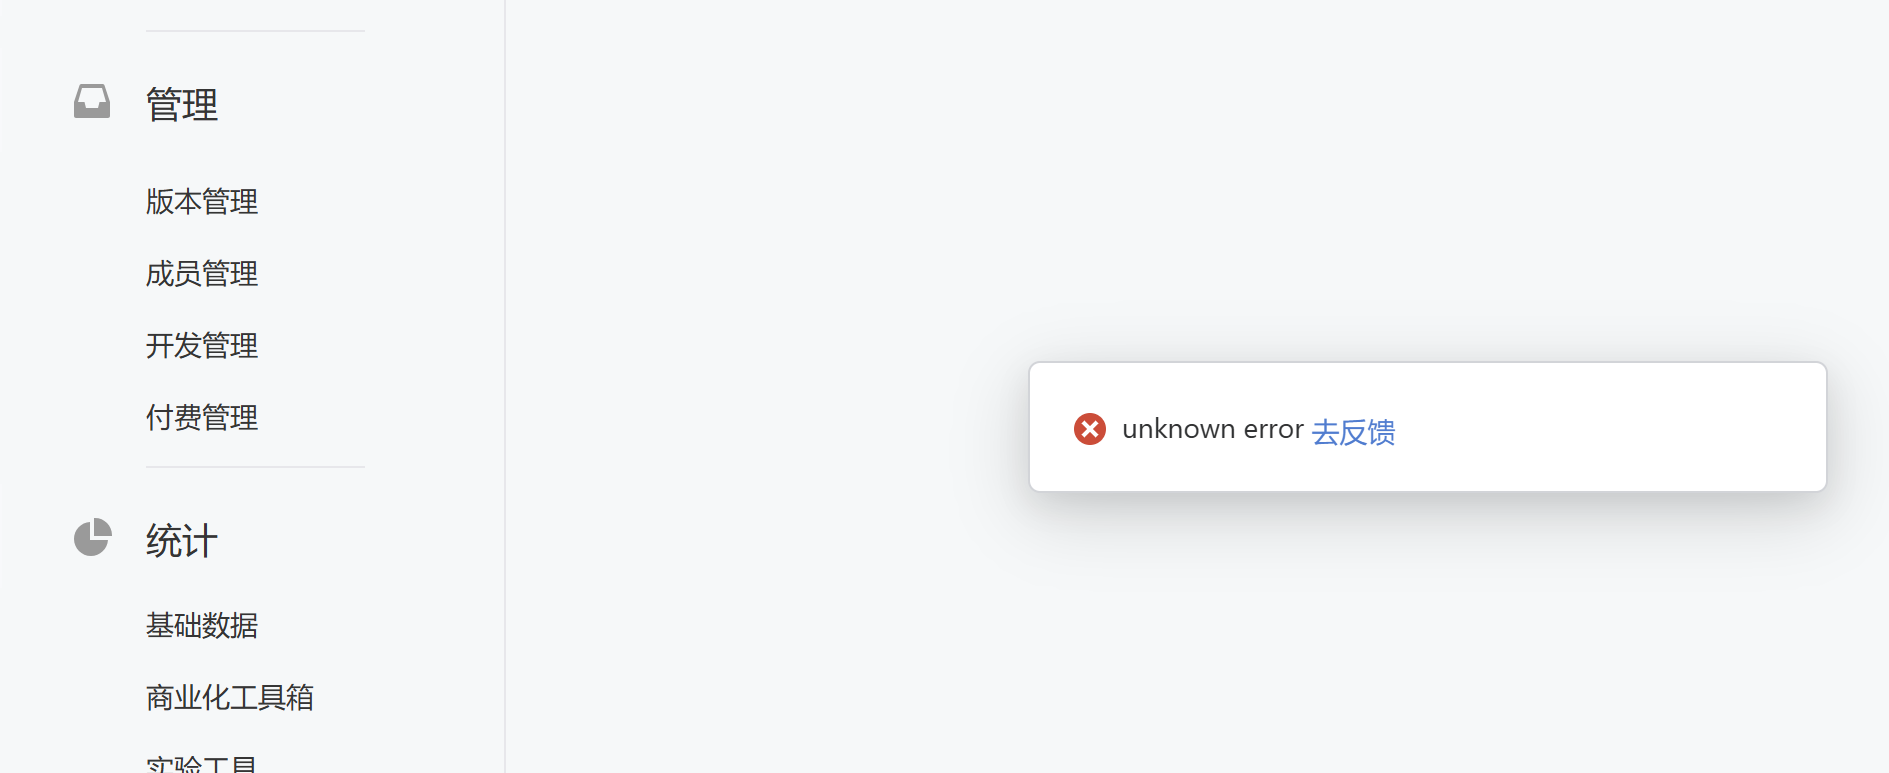Open 商业化工具箱 in the sidebar

[x=230, y=698]
